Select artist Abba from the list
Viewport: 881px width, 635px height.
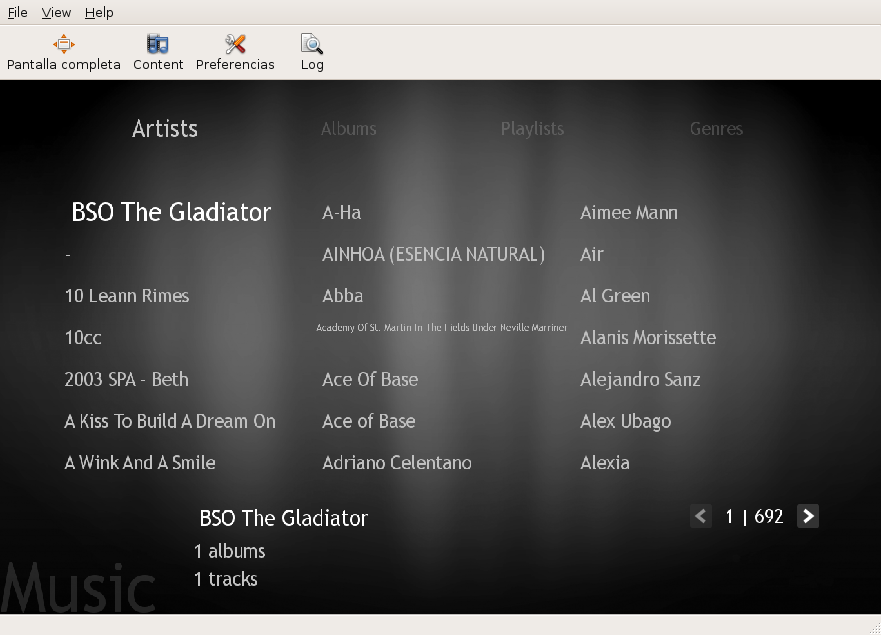342,296
